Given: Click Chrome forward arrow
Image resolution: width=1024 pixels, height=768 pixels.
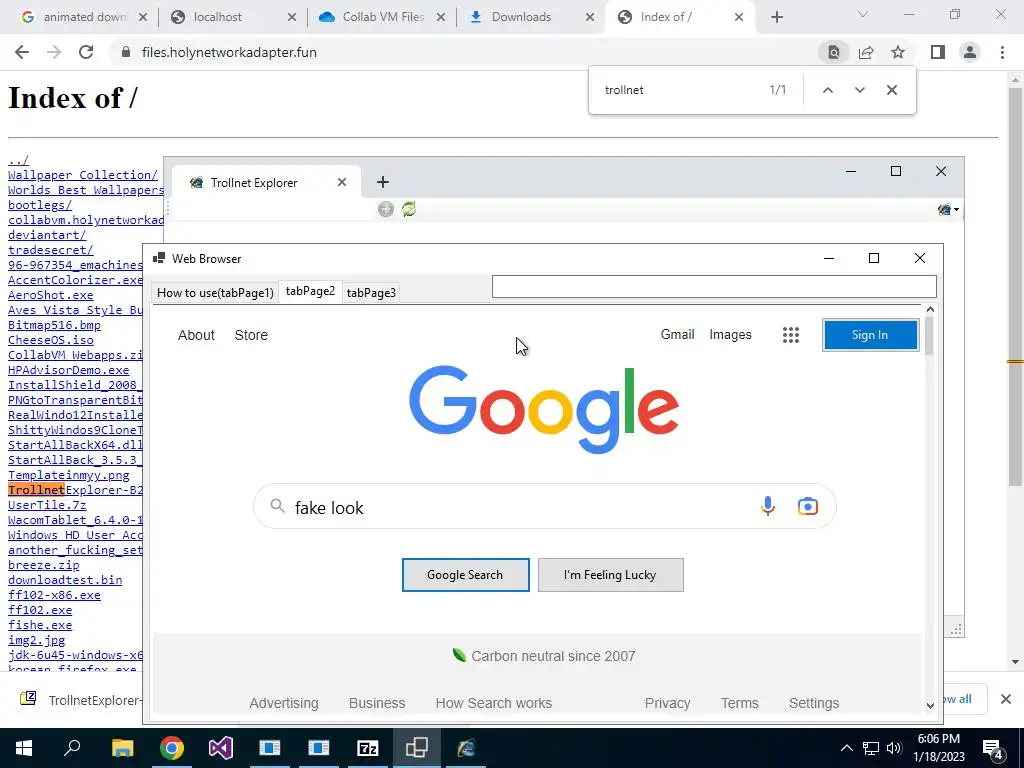Looking at the screenshot, I should pos(54,52).
